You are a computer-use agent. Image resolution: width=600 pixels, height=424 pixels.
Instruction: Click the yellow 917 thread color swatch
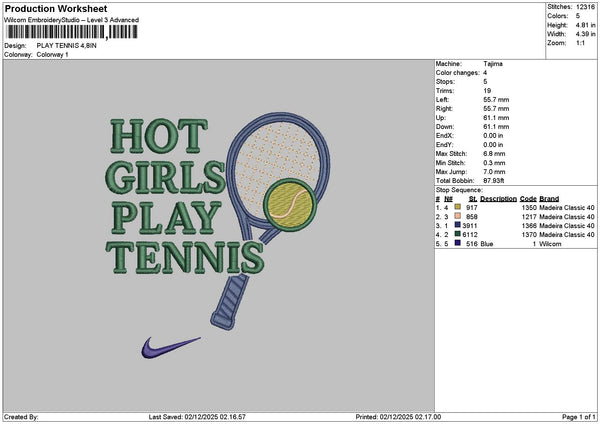457,207
